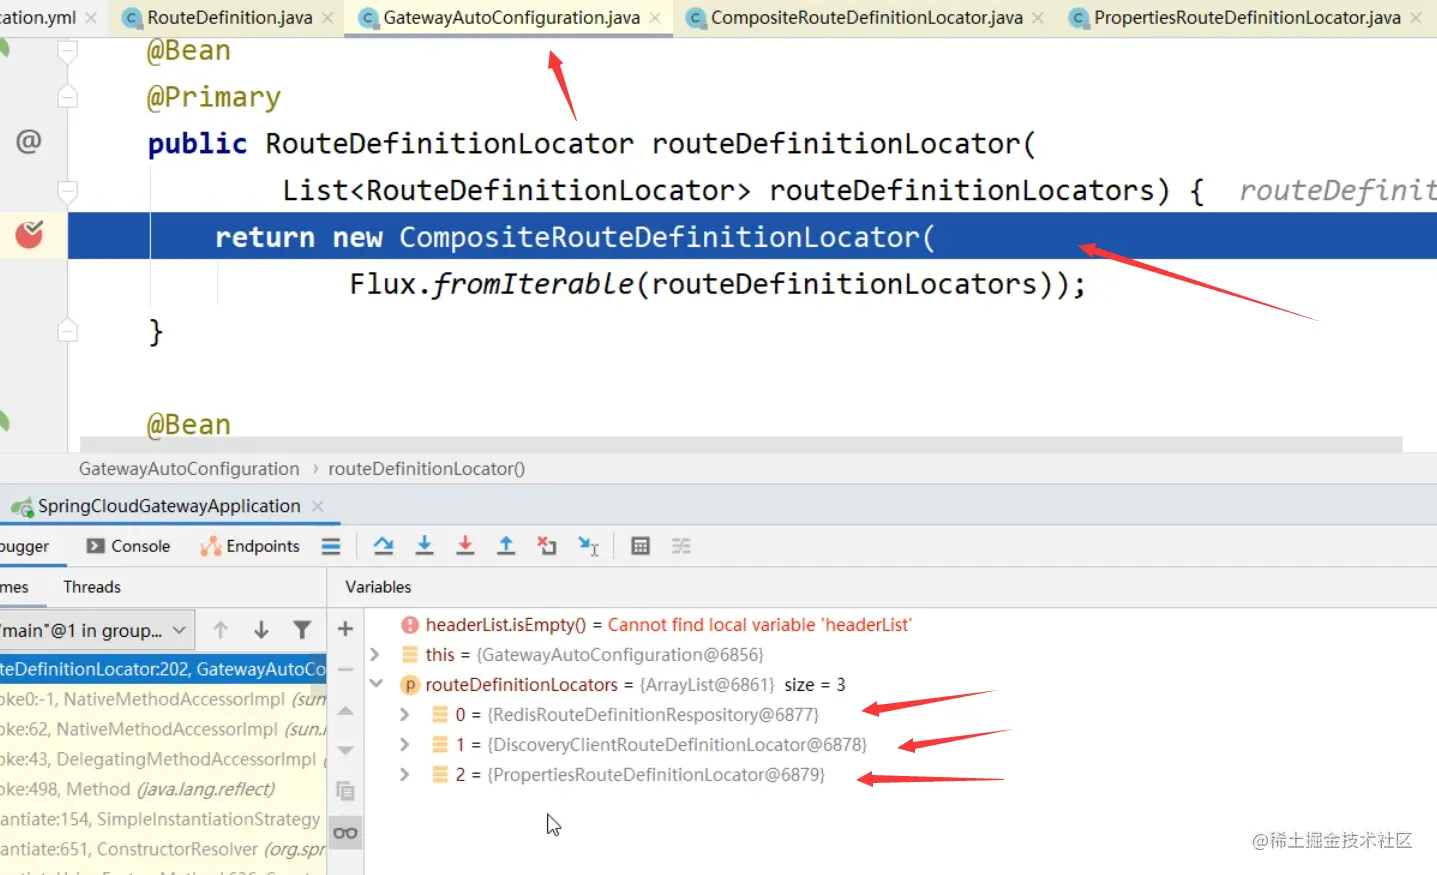Switch to the Threads tab

92,587
